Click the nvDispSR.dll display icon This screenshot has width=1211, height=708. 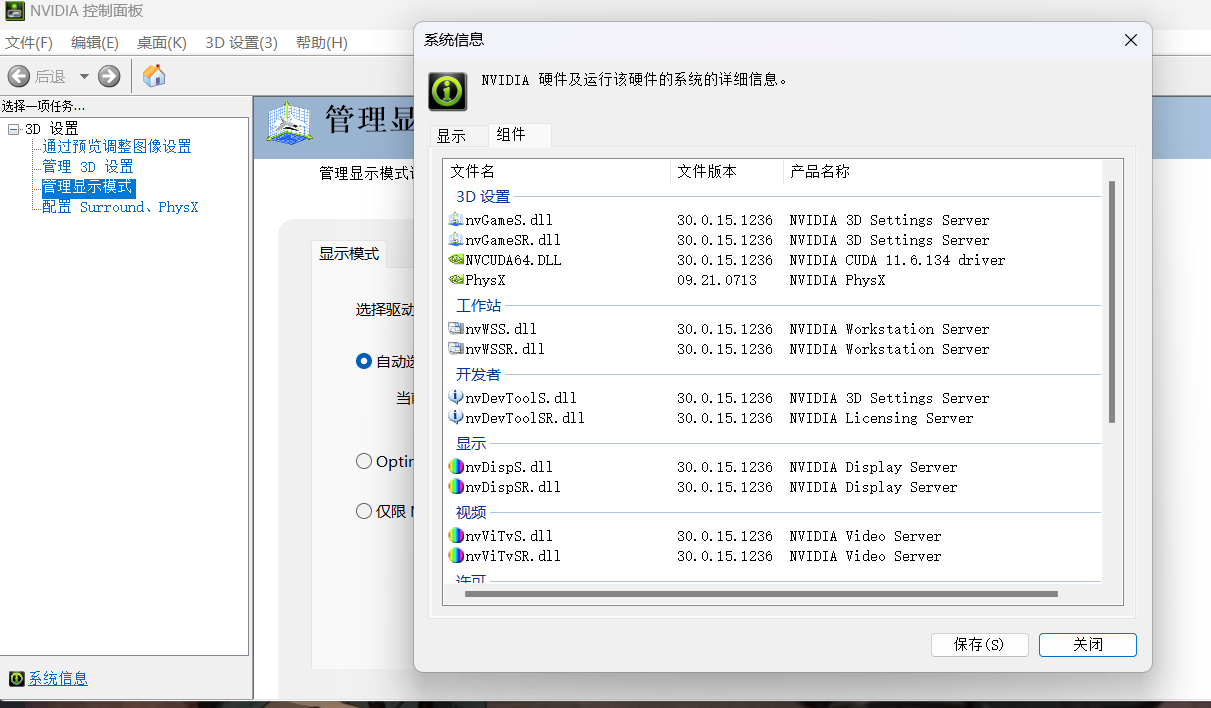[x=456, y=487]
